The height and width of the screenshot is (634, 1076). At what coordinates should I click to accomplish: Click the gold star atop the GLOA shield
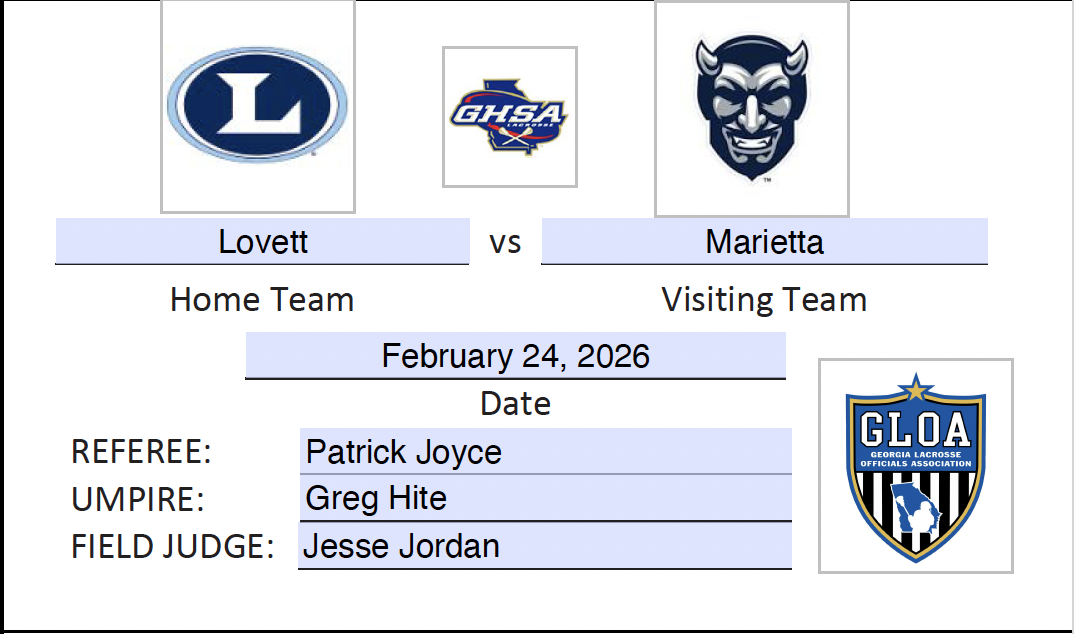coord(915,388)
